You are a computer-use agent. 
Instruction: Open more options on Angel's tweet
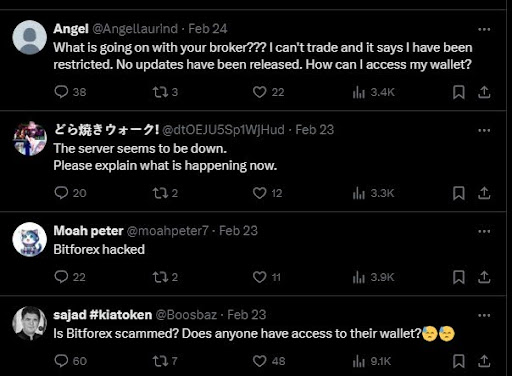click(484, 29)
